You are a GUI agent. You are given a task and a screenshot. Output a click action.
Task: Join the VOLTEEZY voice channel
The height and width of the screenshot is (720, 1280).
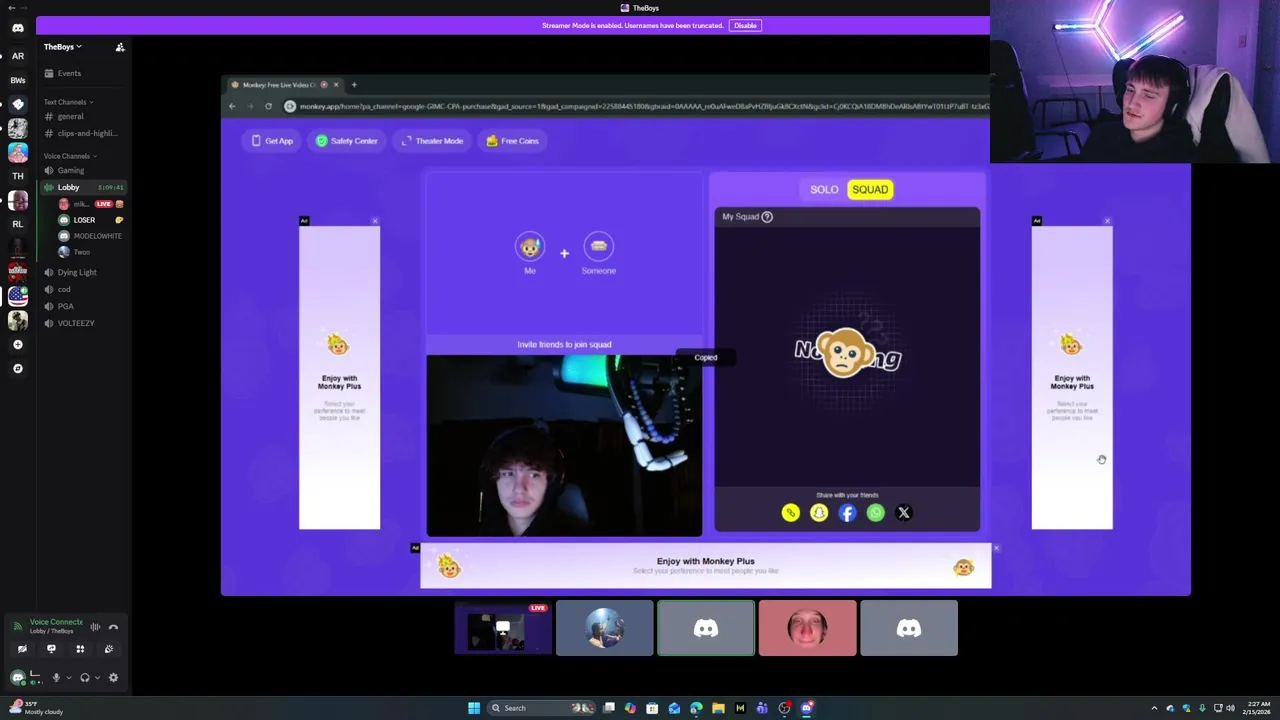(84, 323)
